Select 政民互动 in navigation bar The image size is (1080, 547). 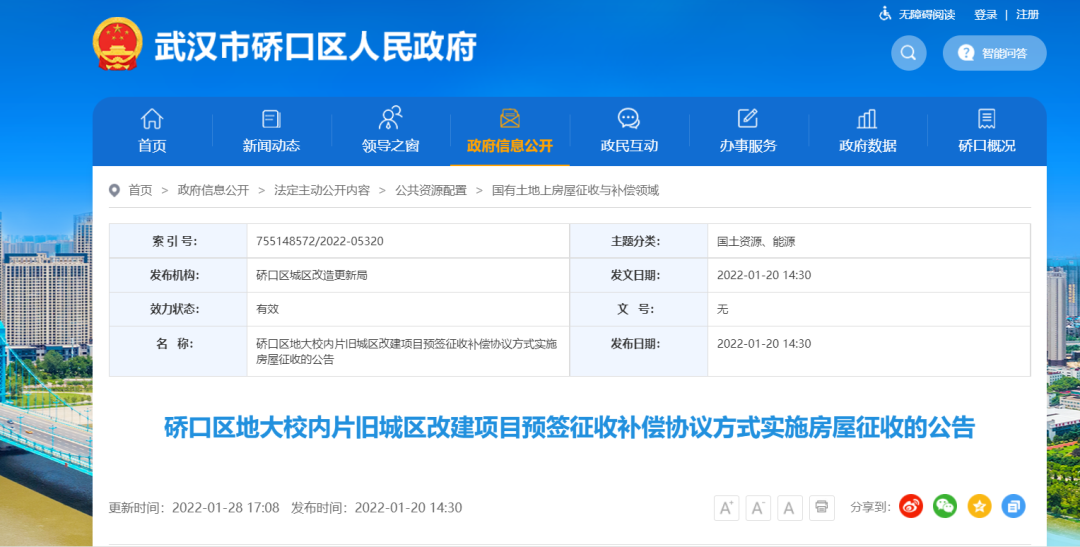point(629,131)
